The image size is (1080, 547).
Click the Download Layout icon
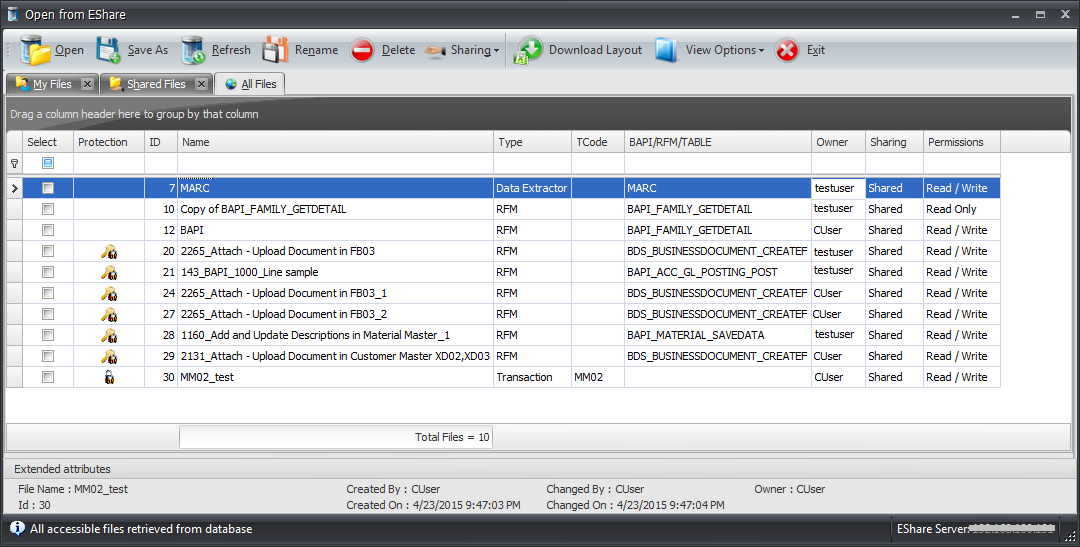tap(528, 50)
